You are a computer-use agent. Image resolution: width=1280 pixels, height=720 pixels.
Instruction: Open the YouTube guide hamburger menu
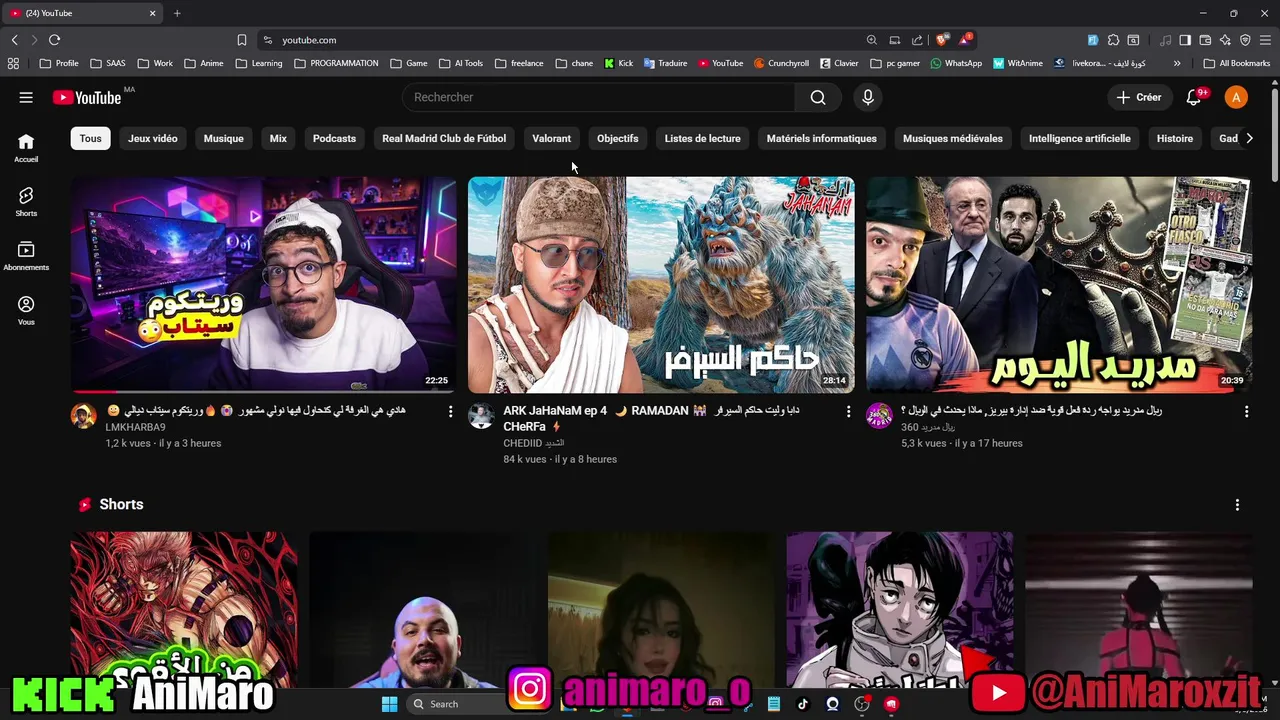(x=26, y=97)
